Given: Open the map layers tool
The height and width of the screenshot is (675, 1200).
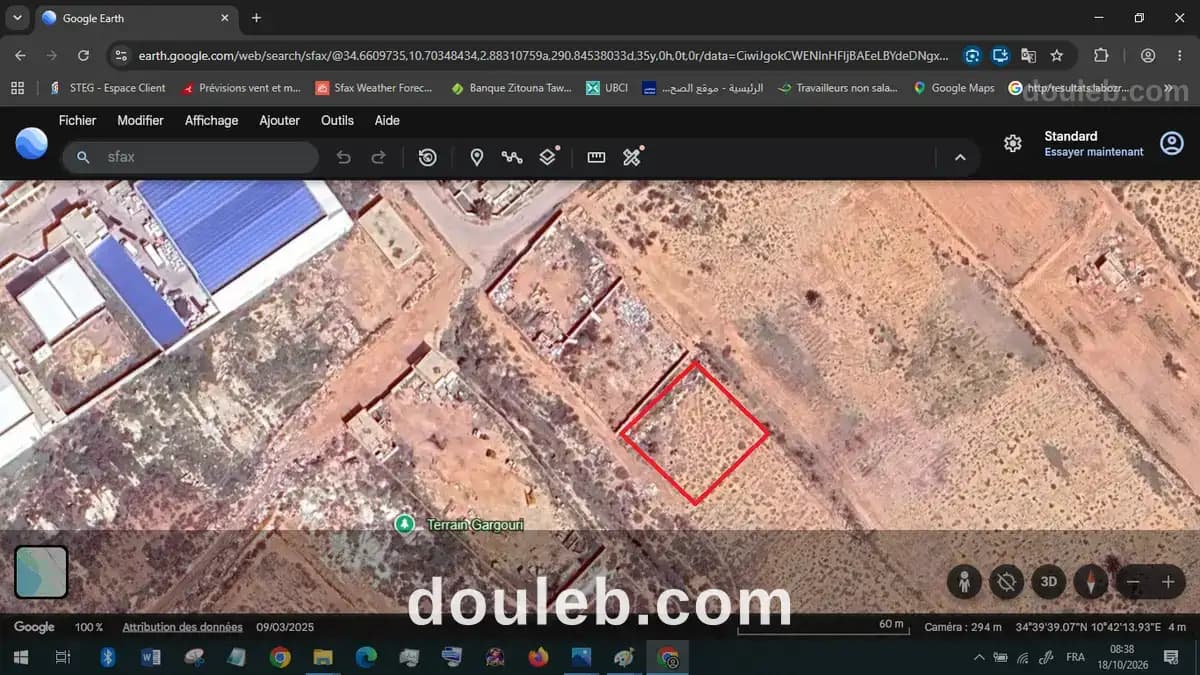Looking at the screenshot, I should point(548,156).
